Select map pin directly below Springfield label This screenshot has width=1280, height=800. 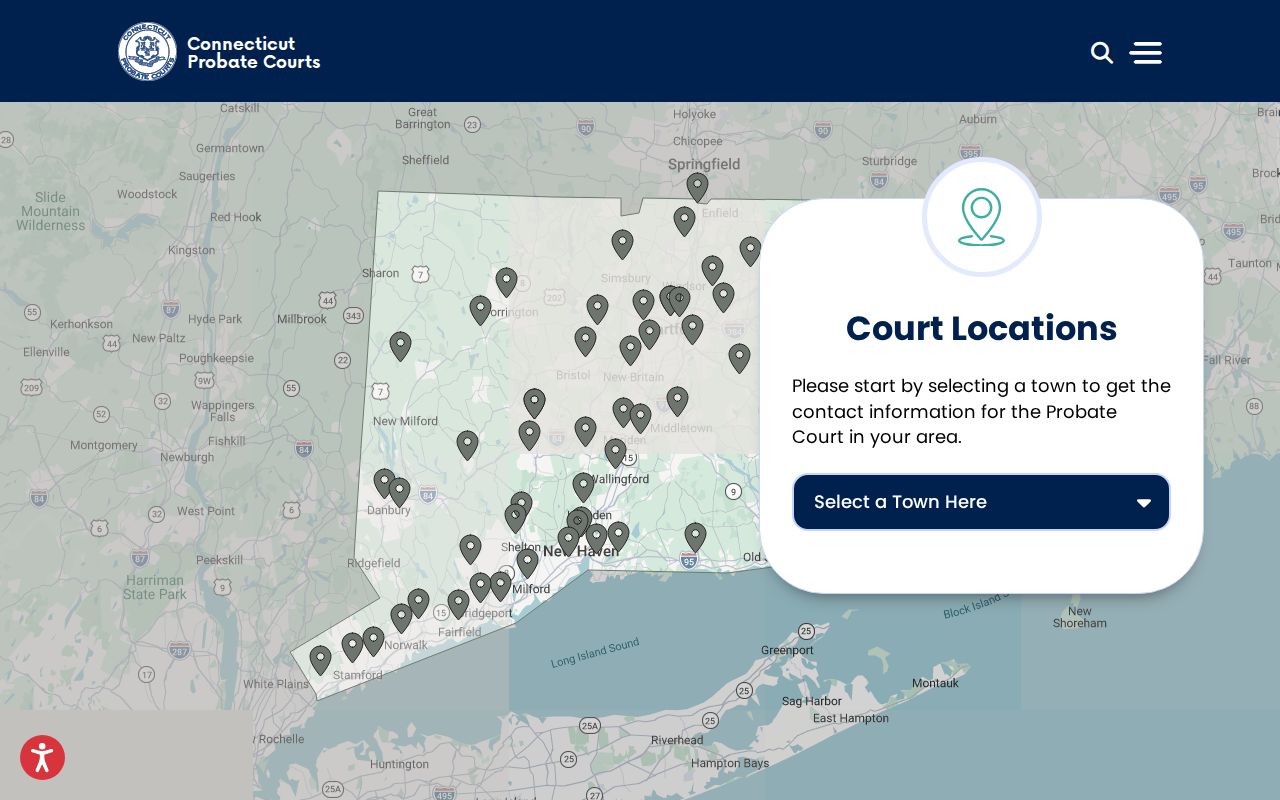click(698, 187)
